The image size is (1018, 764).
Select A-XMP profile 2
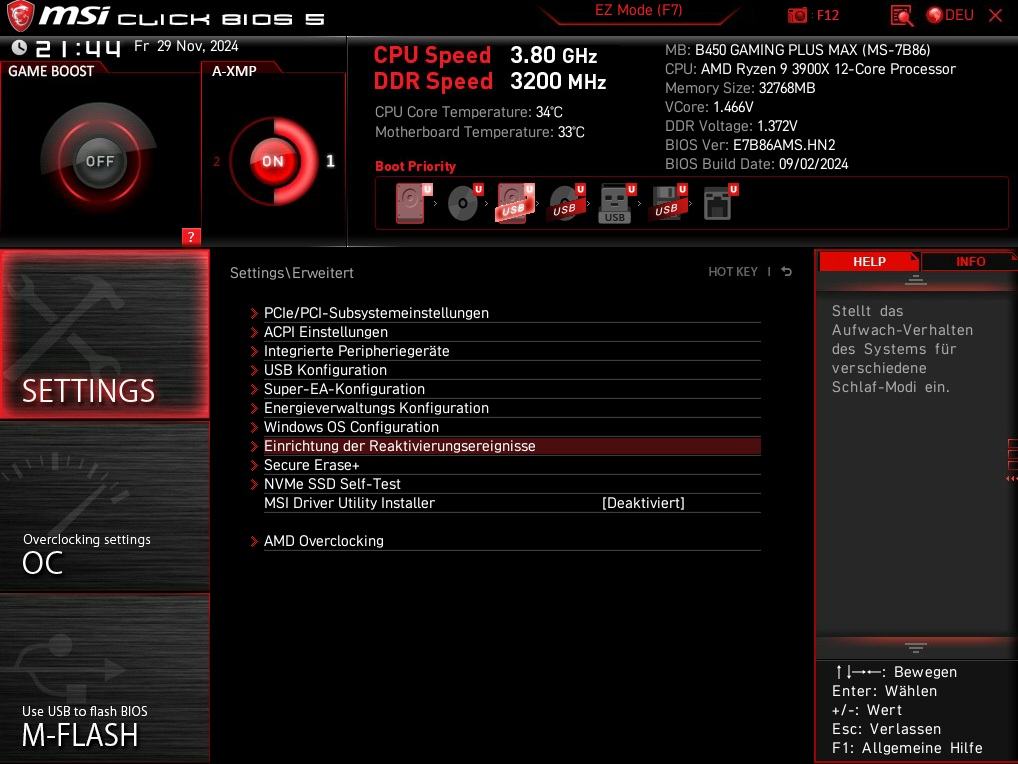pyautogui.click(x=217, y=161)
